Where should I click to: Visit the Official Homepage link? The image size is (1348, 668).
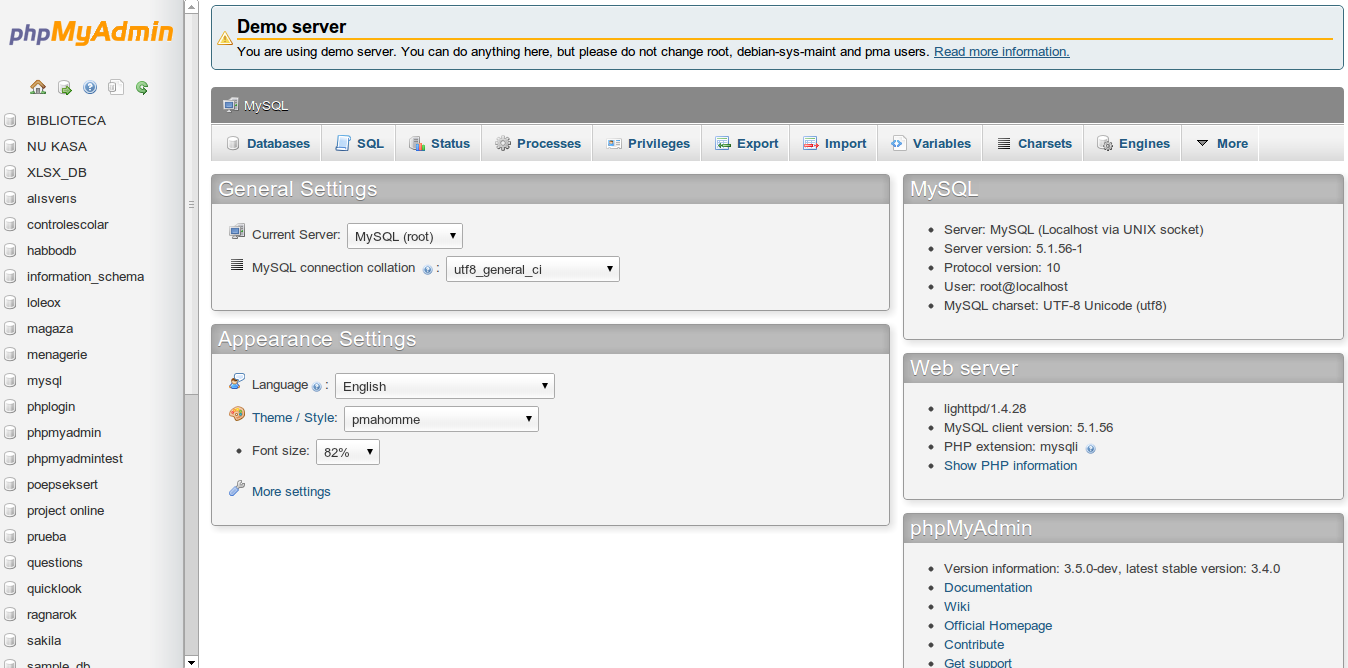pyautogui.click(x=998, y=625)
